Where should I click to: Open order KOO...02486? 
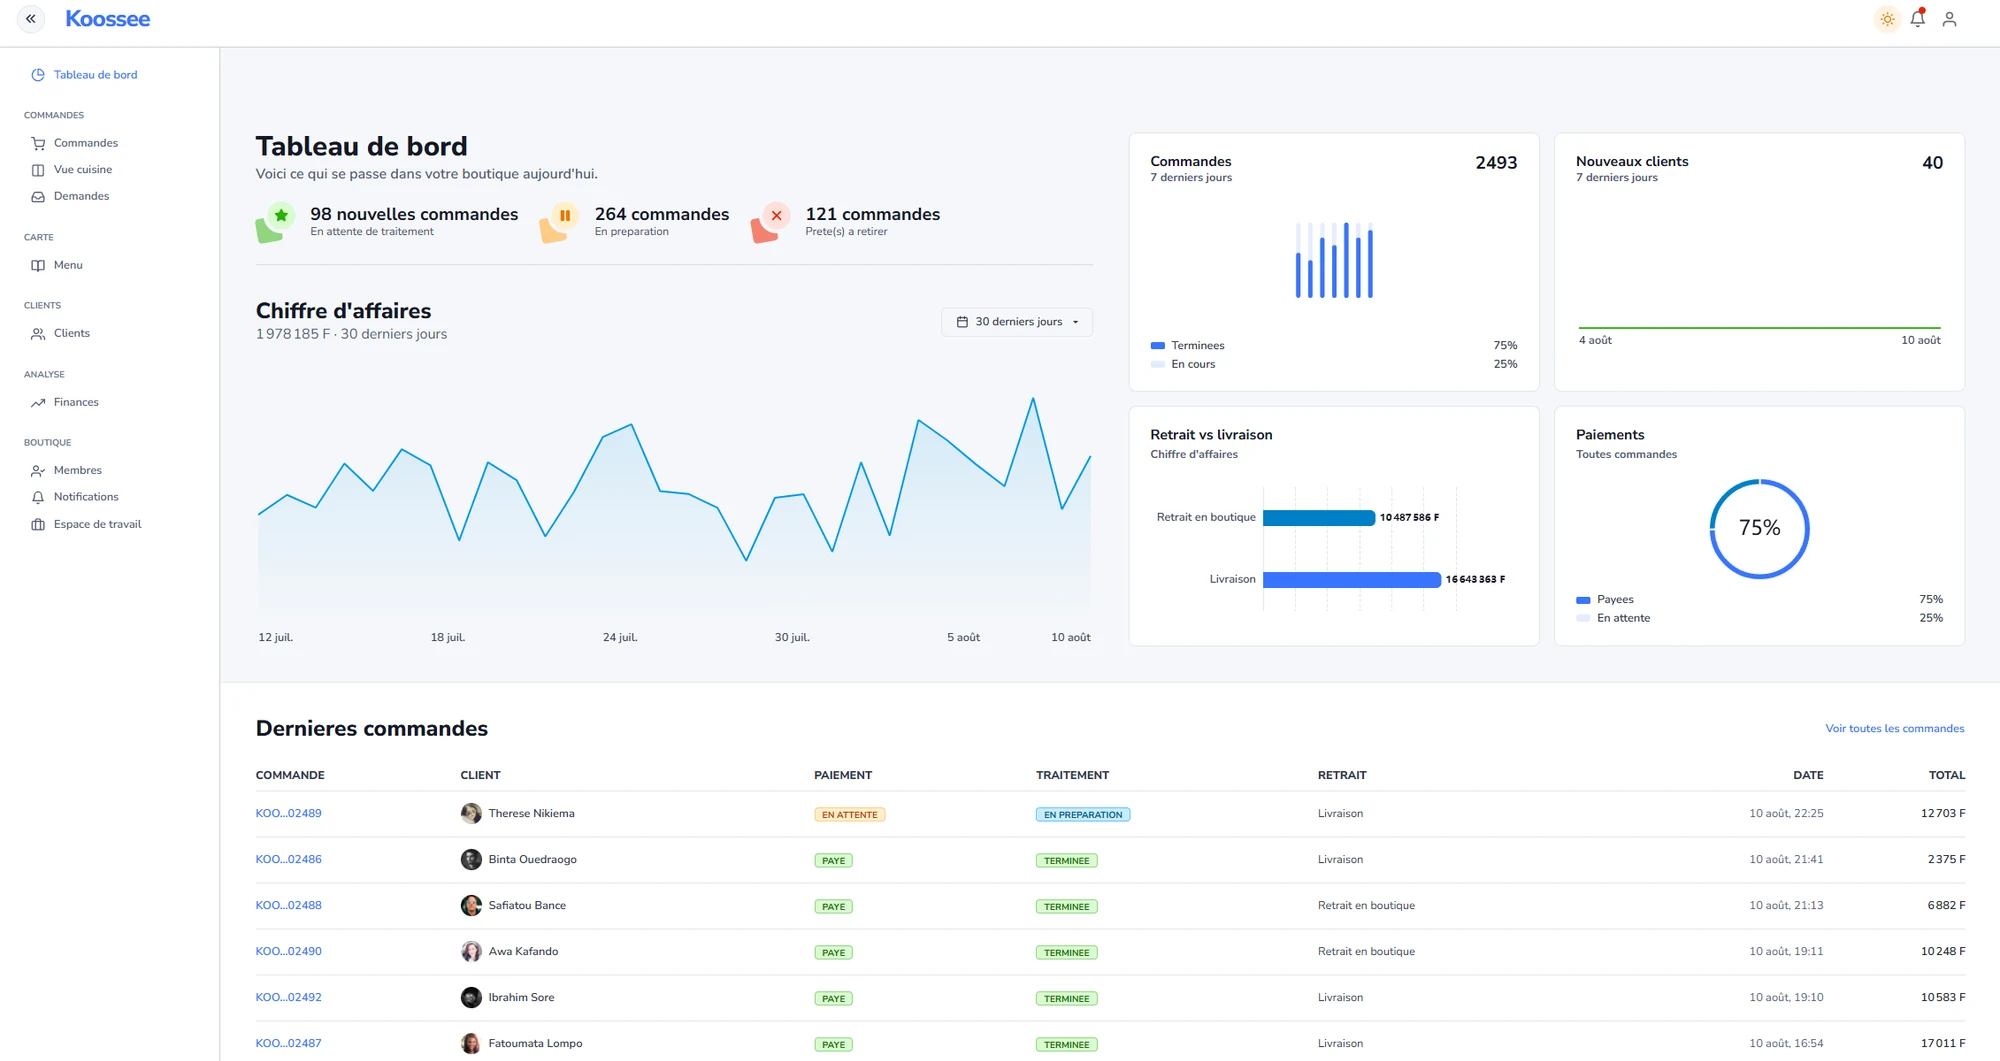pyautogui.click(x=288, y=859)
